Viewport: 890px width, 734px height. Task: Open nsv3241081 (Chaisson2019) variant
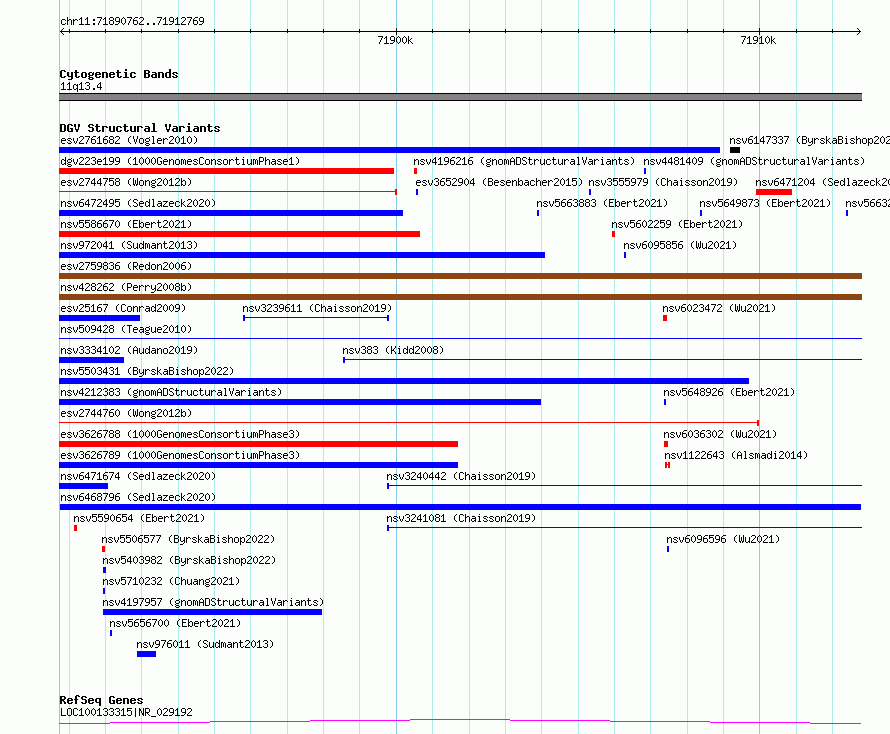461,518
